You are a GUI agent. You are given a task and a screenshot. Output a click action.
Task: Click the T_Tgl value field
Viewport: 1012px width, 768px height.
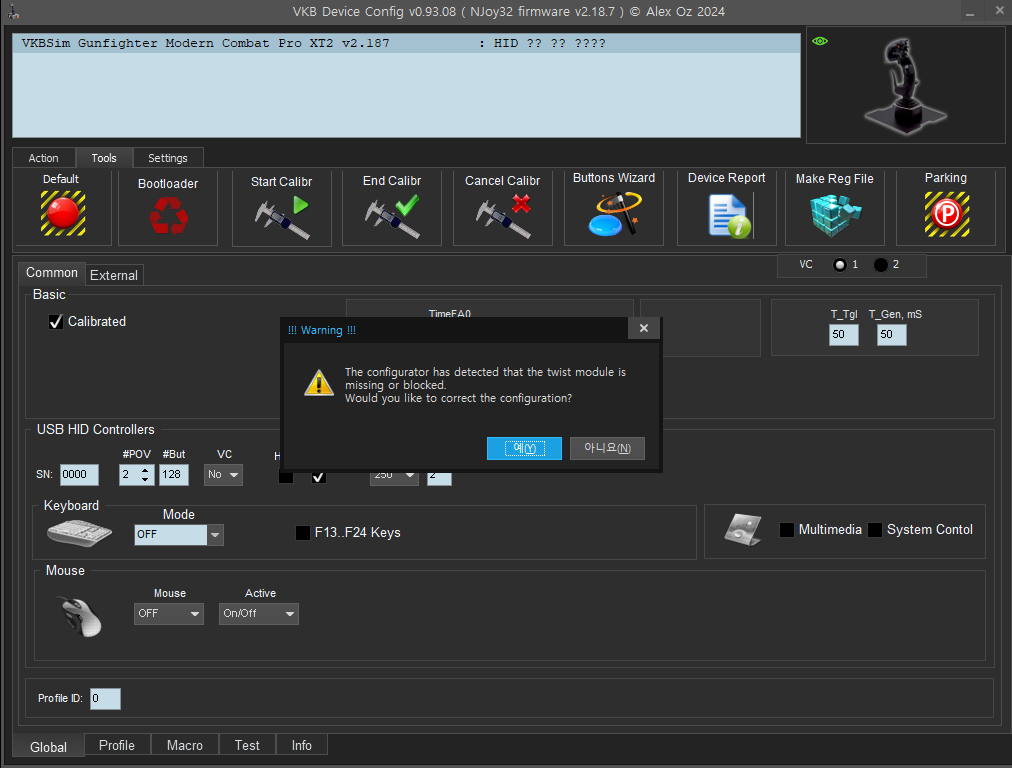pyautogui.click(x=844, y=335)
